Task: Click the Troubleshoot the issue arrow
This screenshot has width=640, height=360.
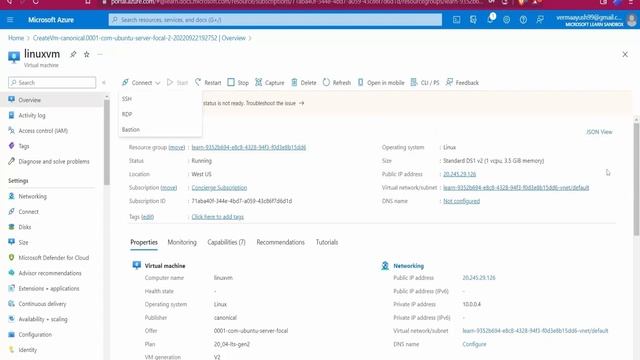Action: pos(302,103)
